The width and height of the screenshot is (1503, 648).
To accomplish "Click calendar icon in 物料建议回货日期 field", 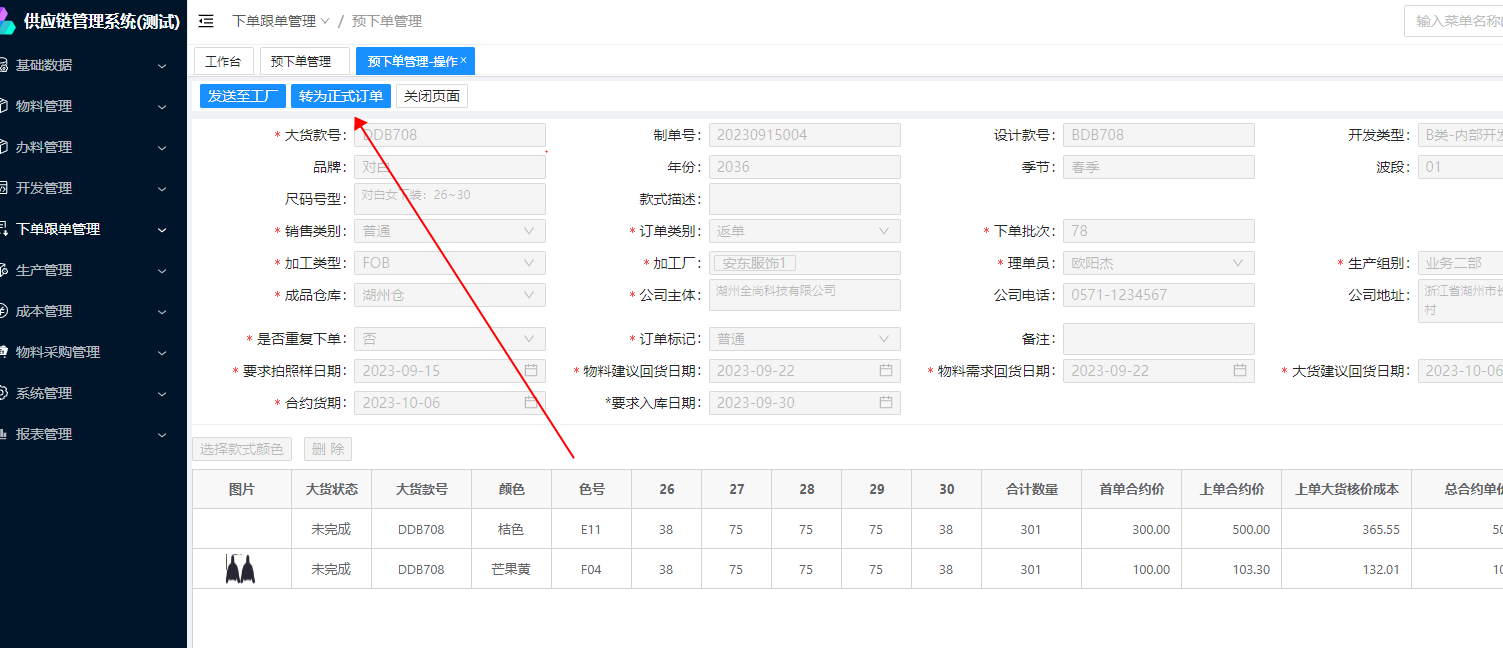I will click(x=886, y=371).
